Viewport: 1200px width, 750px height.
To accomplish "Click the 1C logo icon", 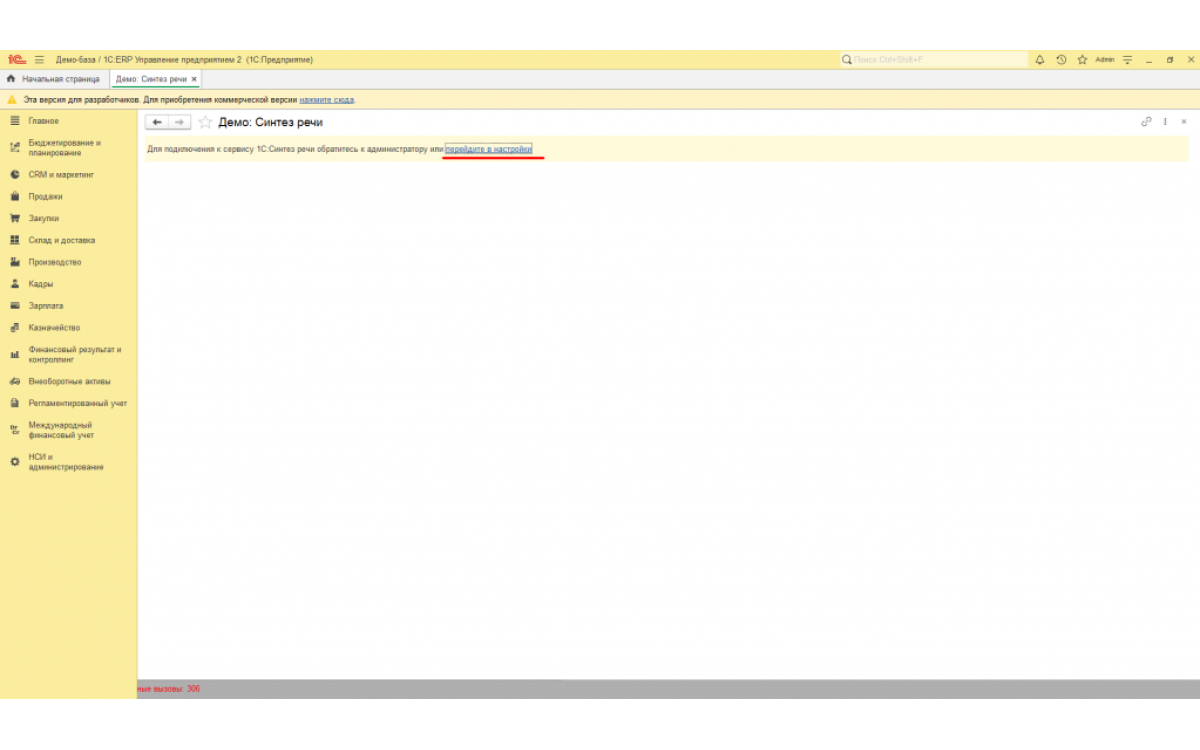I will tap(16, 60).
